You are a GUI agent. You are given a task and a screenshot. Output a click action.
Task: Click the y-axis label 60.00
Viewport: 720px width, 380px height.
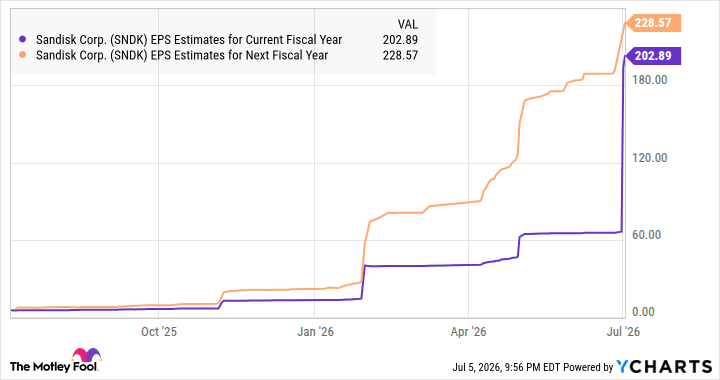click(x=646, y=235)
